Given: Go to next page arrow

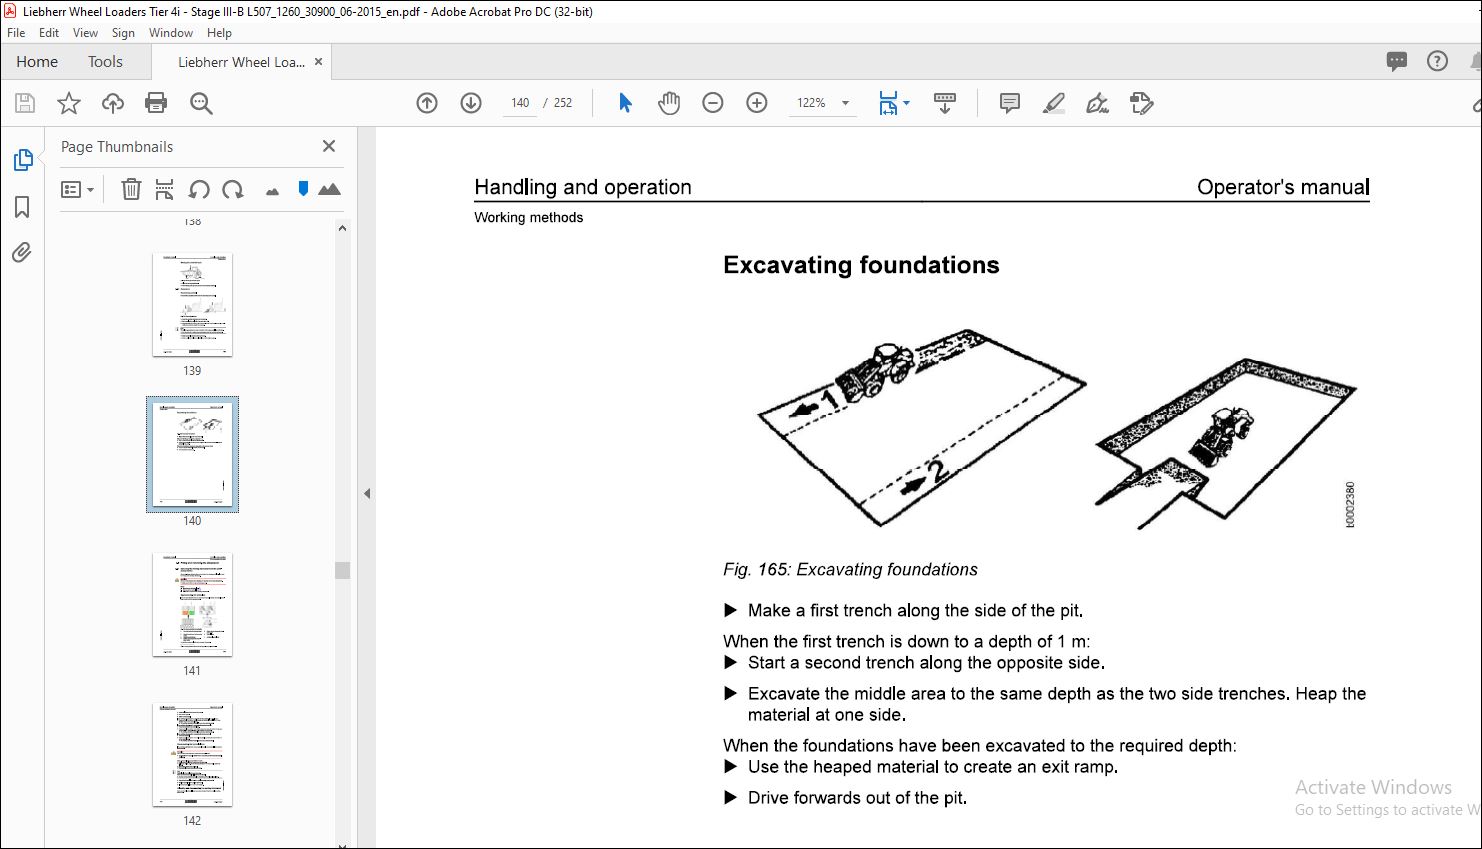Looking at the screenshot, I should click(x=471, y=103).
